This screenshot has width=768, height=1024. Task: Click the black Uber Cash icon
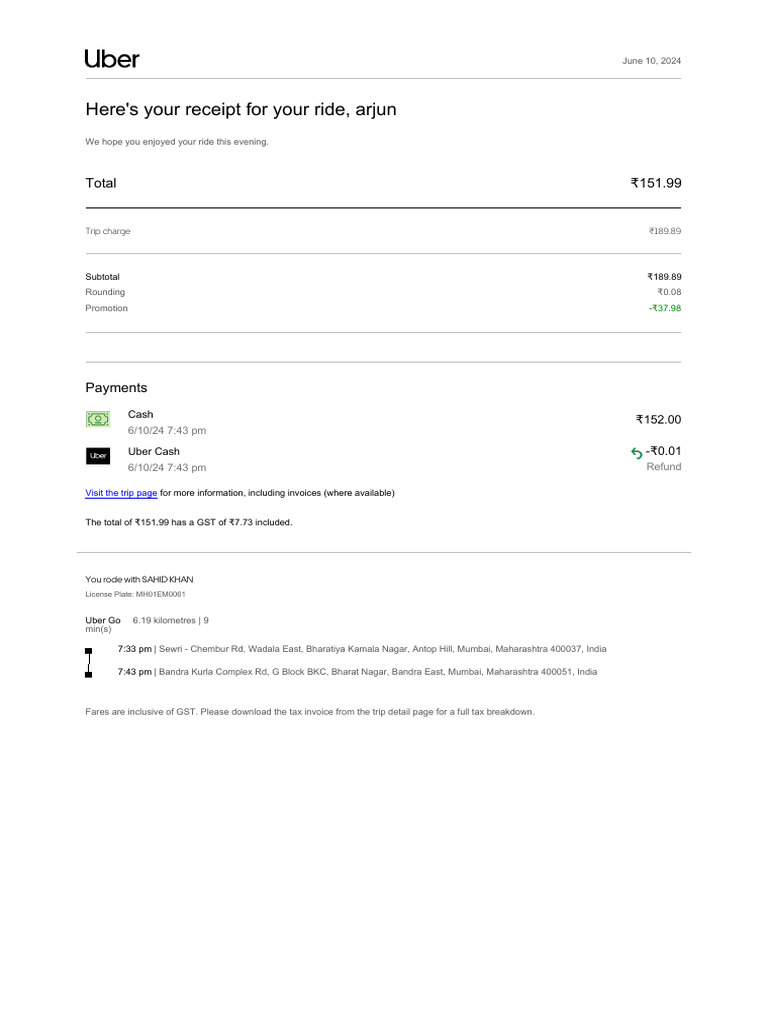tap(97, 456)
